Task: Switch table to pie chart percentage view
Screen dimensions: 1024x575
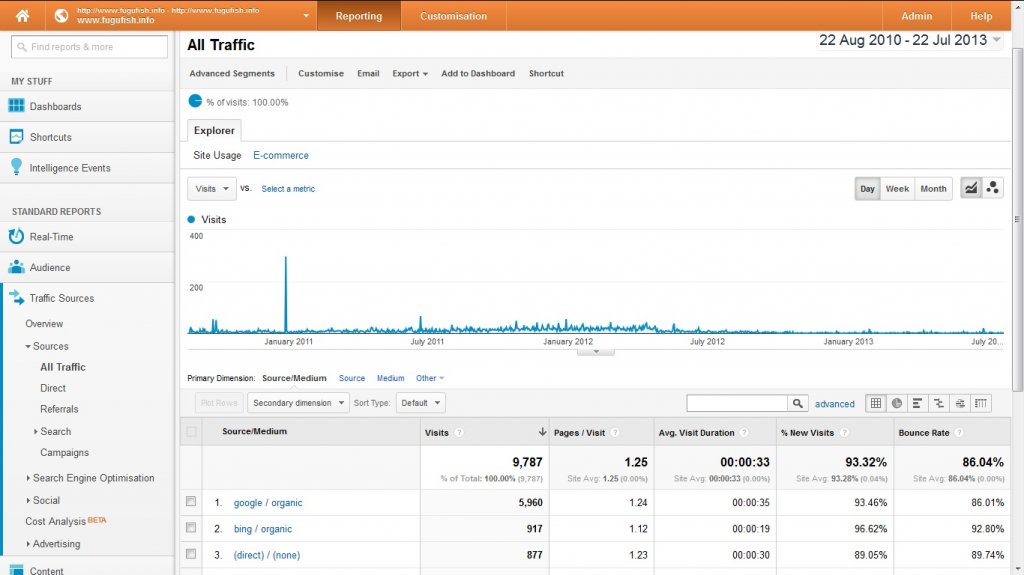Action: (x=897, y=403)
